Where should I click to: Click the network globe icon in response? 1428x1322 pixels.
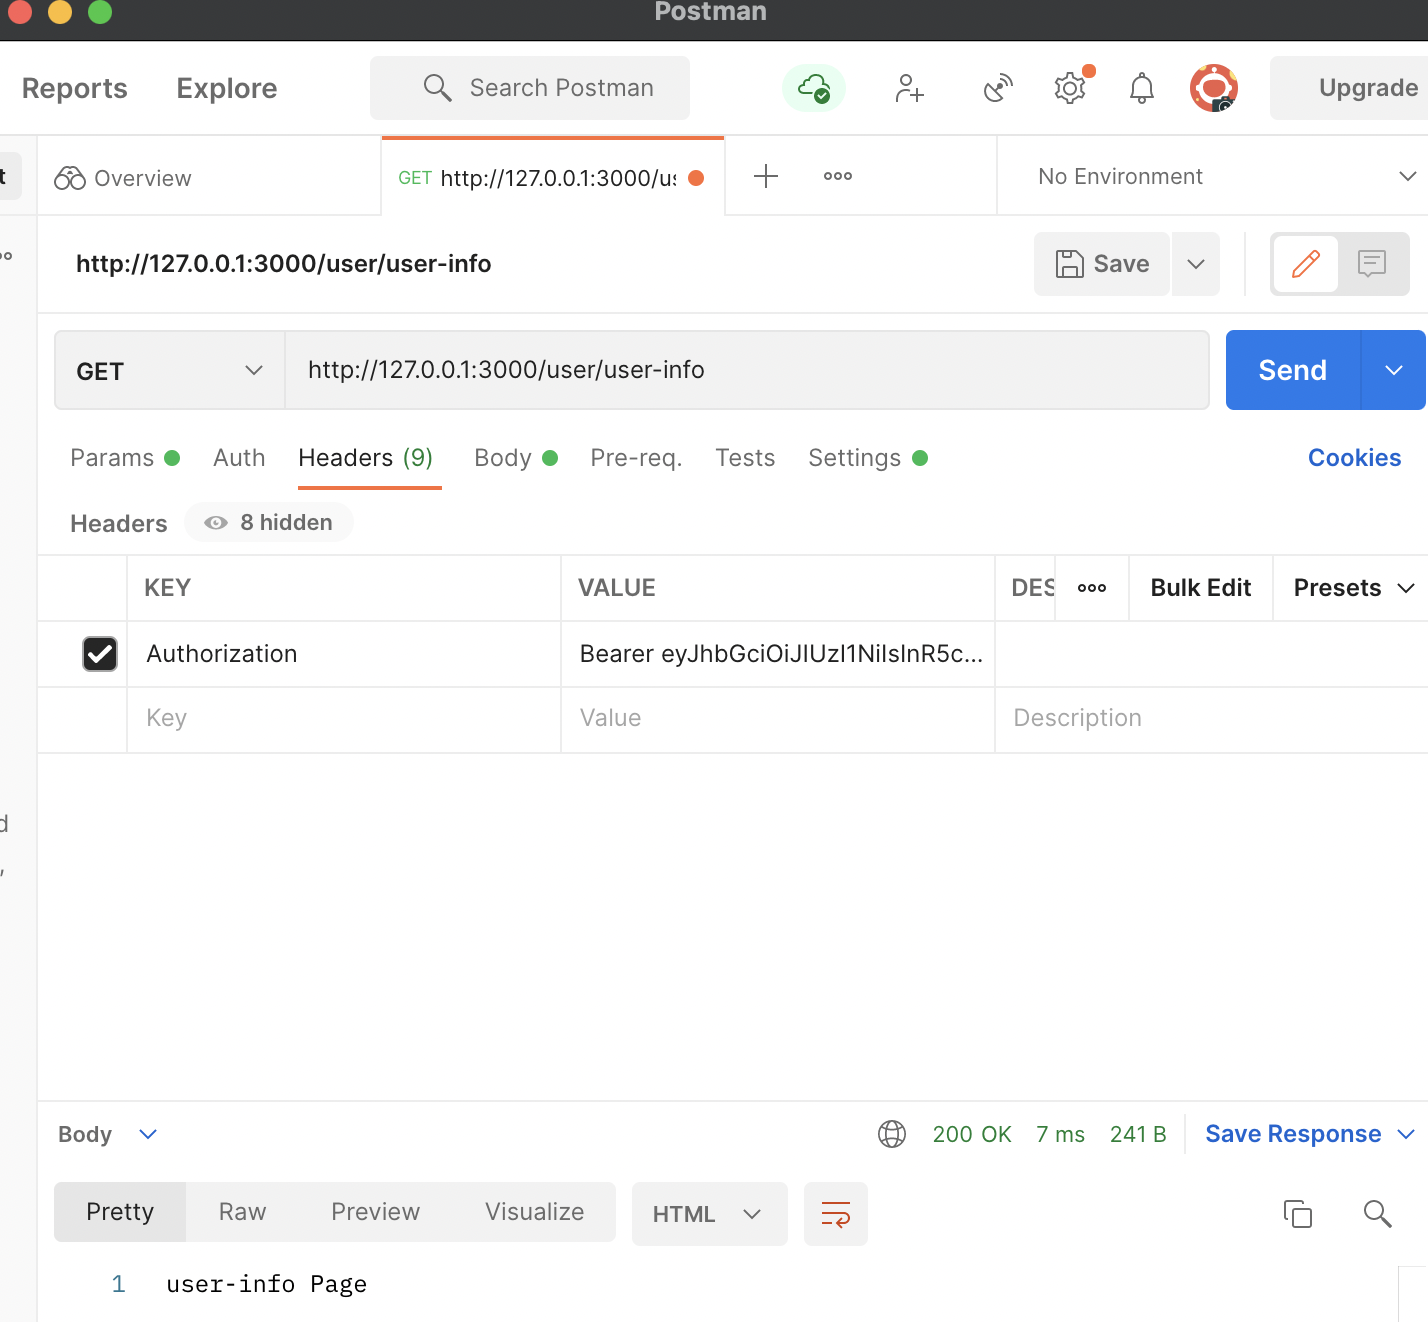[x=892, y=1134]
